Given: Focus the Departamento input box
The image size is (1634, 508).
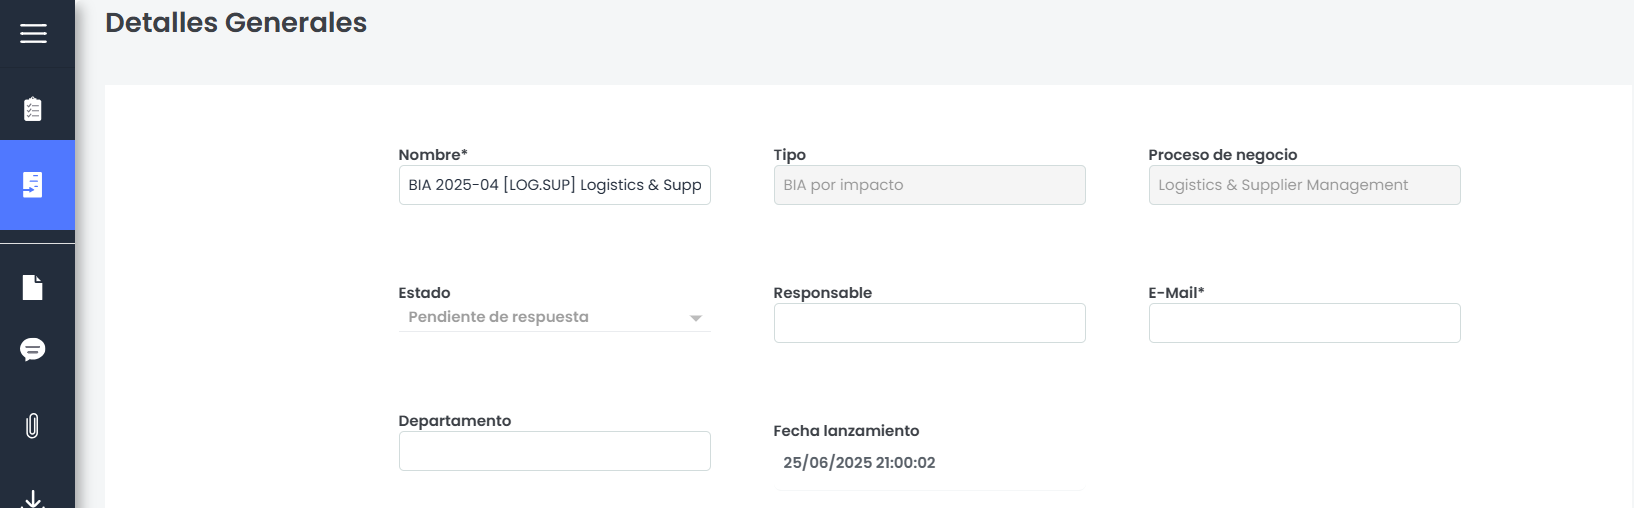Looking at the screenshot, I should [x=554, y=451].
